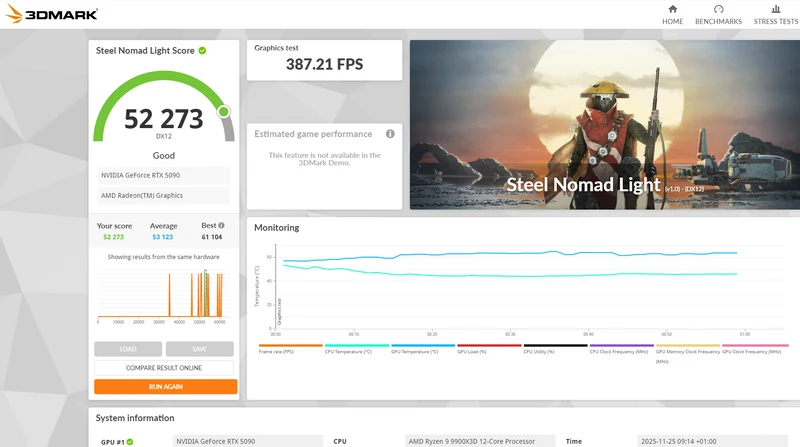Open the Home section
This screenshot has width=800, height=447.
(x=672, y=15)
